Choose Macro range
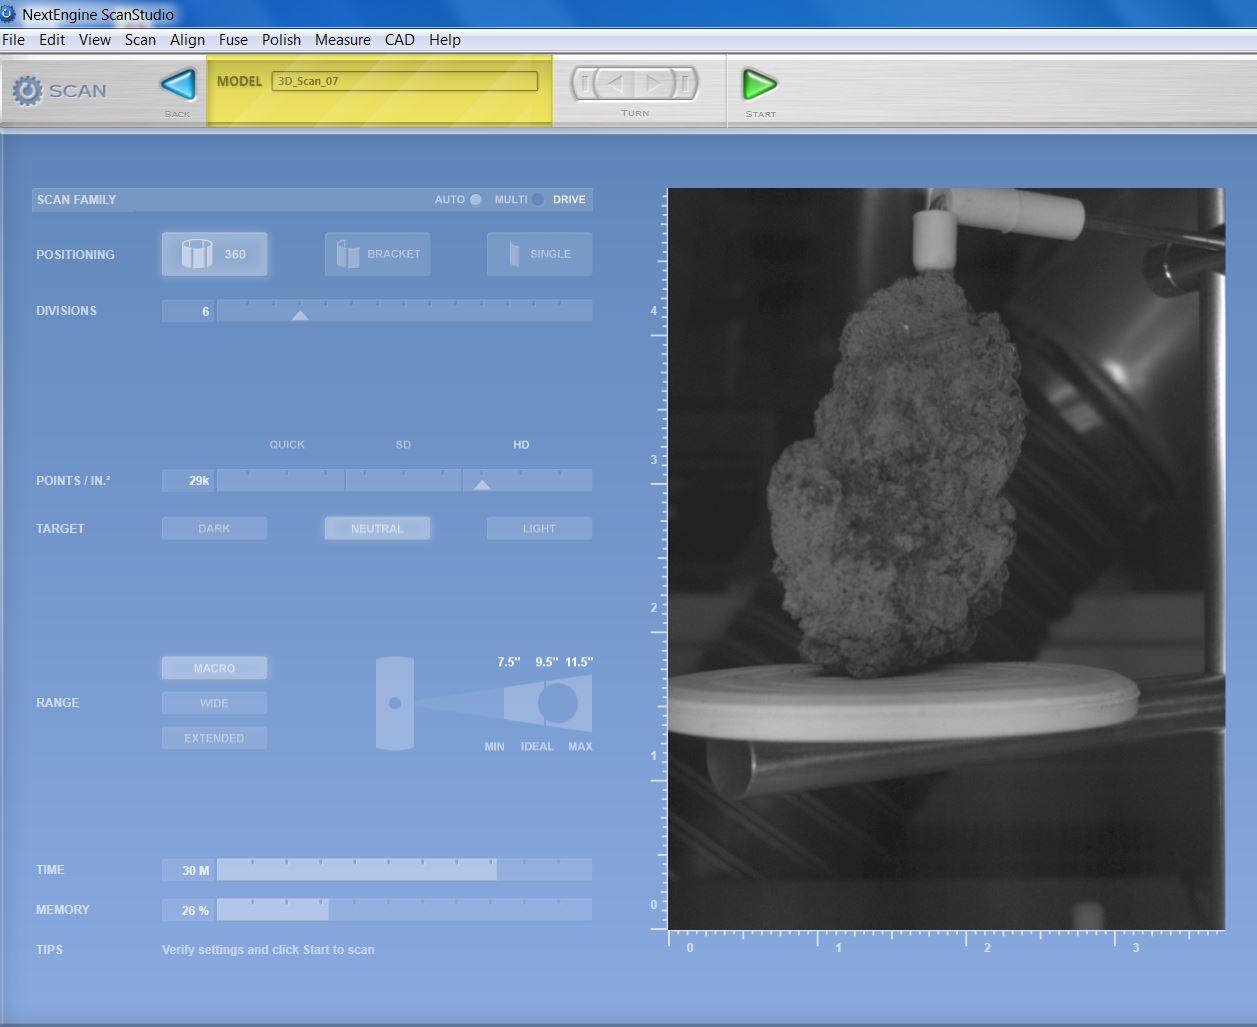The image size is (1257, 1027). coord(214,668)
